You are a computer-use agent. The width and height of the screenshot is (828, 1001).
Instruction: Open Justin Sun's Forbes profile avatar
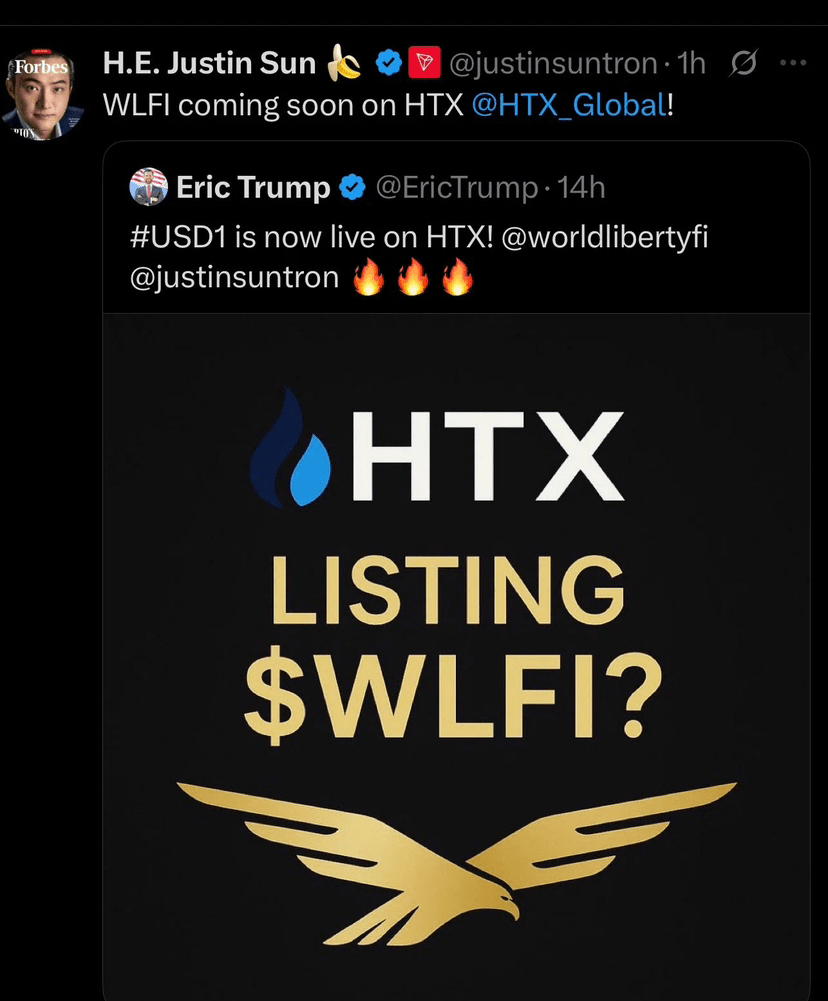click(x=42, y=93)
